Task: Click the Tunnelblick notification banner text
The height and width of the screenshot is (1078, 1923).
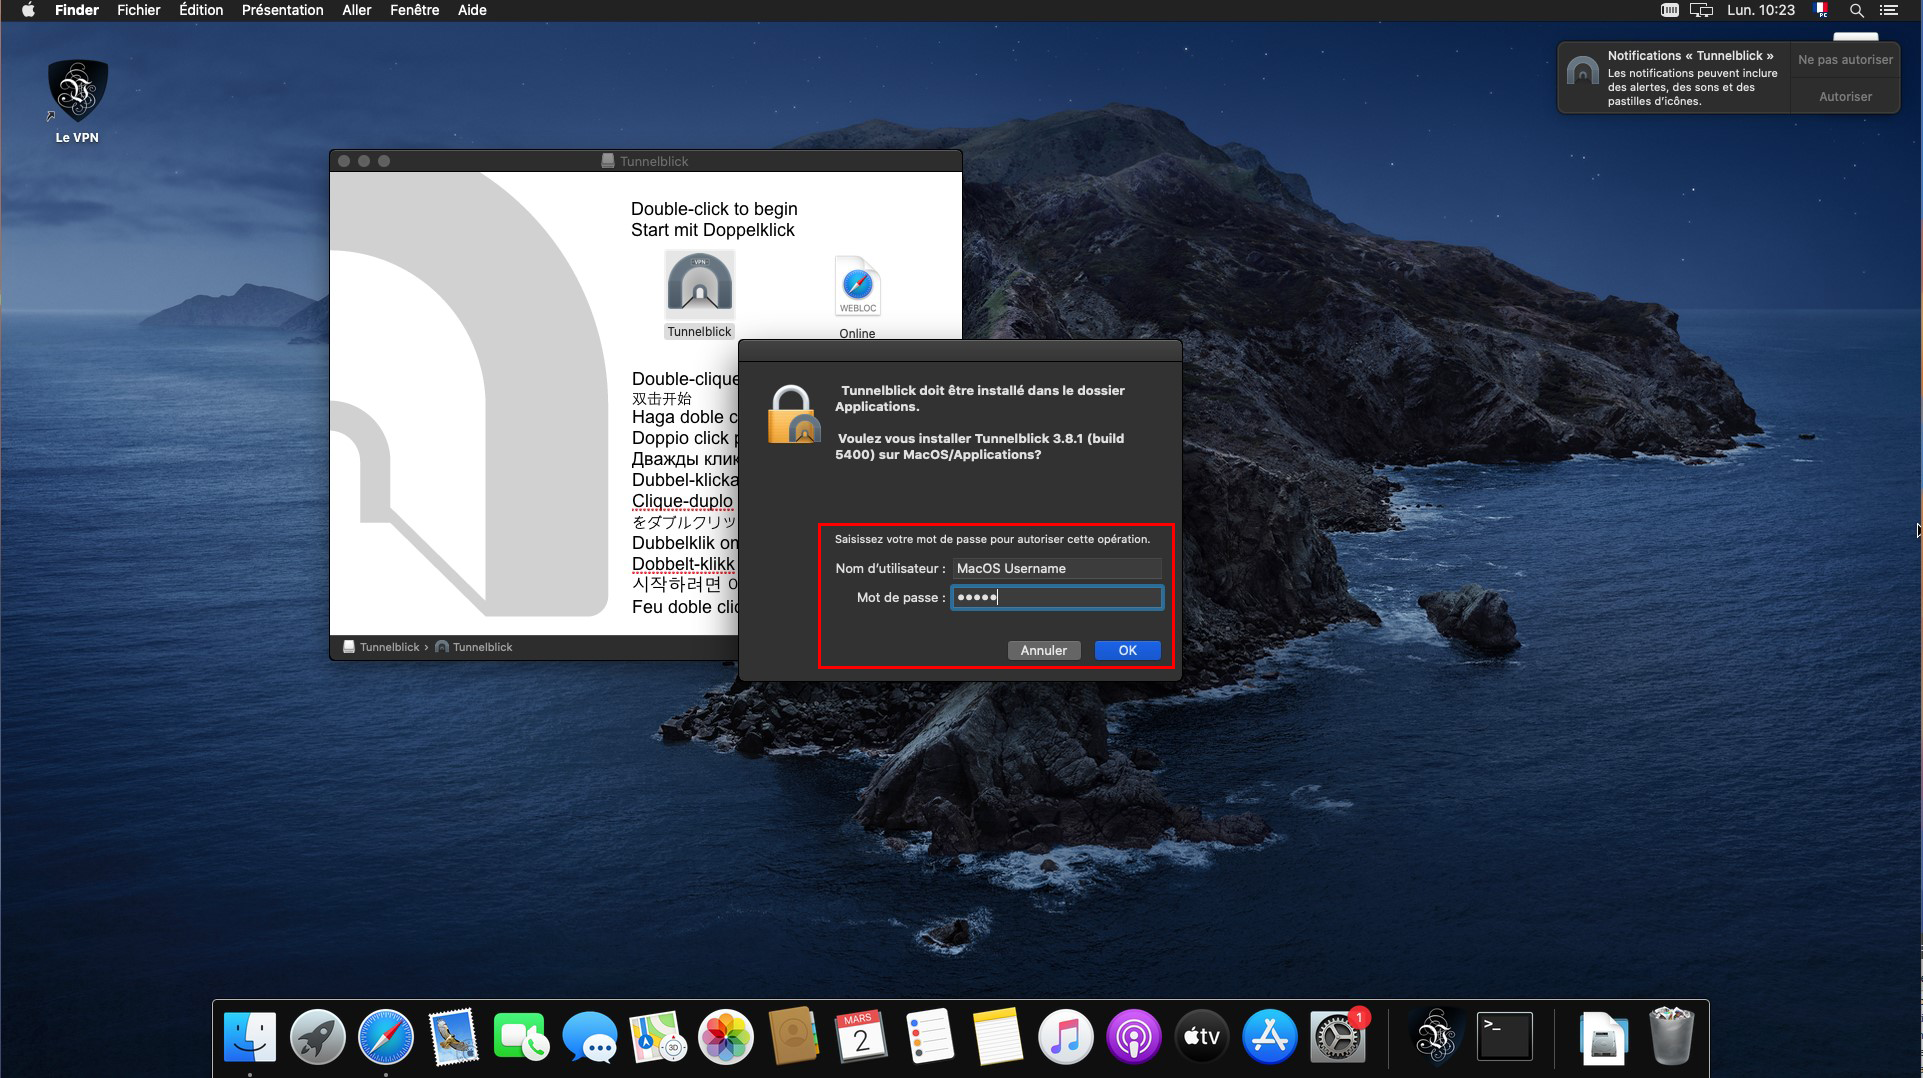Action: pos(1692,78)
